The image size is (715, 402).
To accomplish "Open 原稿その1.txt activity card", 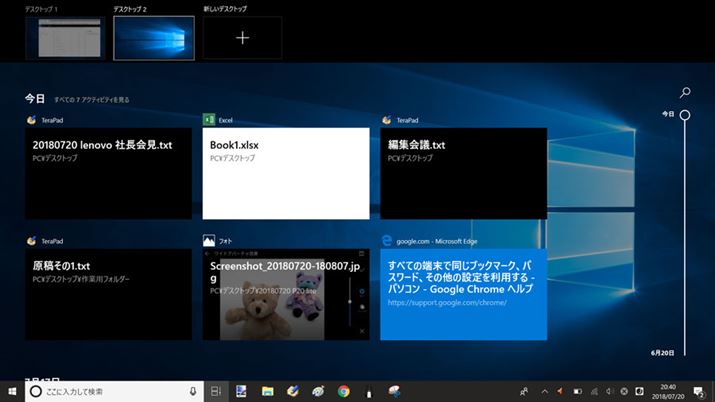I will pos(109,294).
